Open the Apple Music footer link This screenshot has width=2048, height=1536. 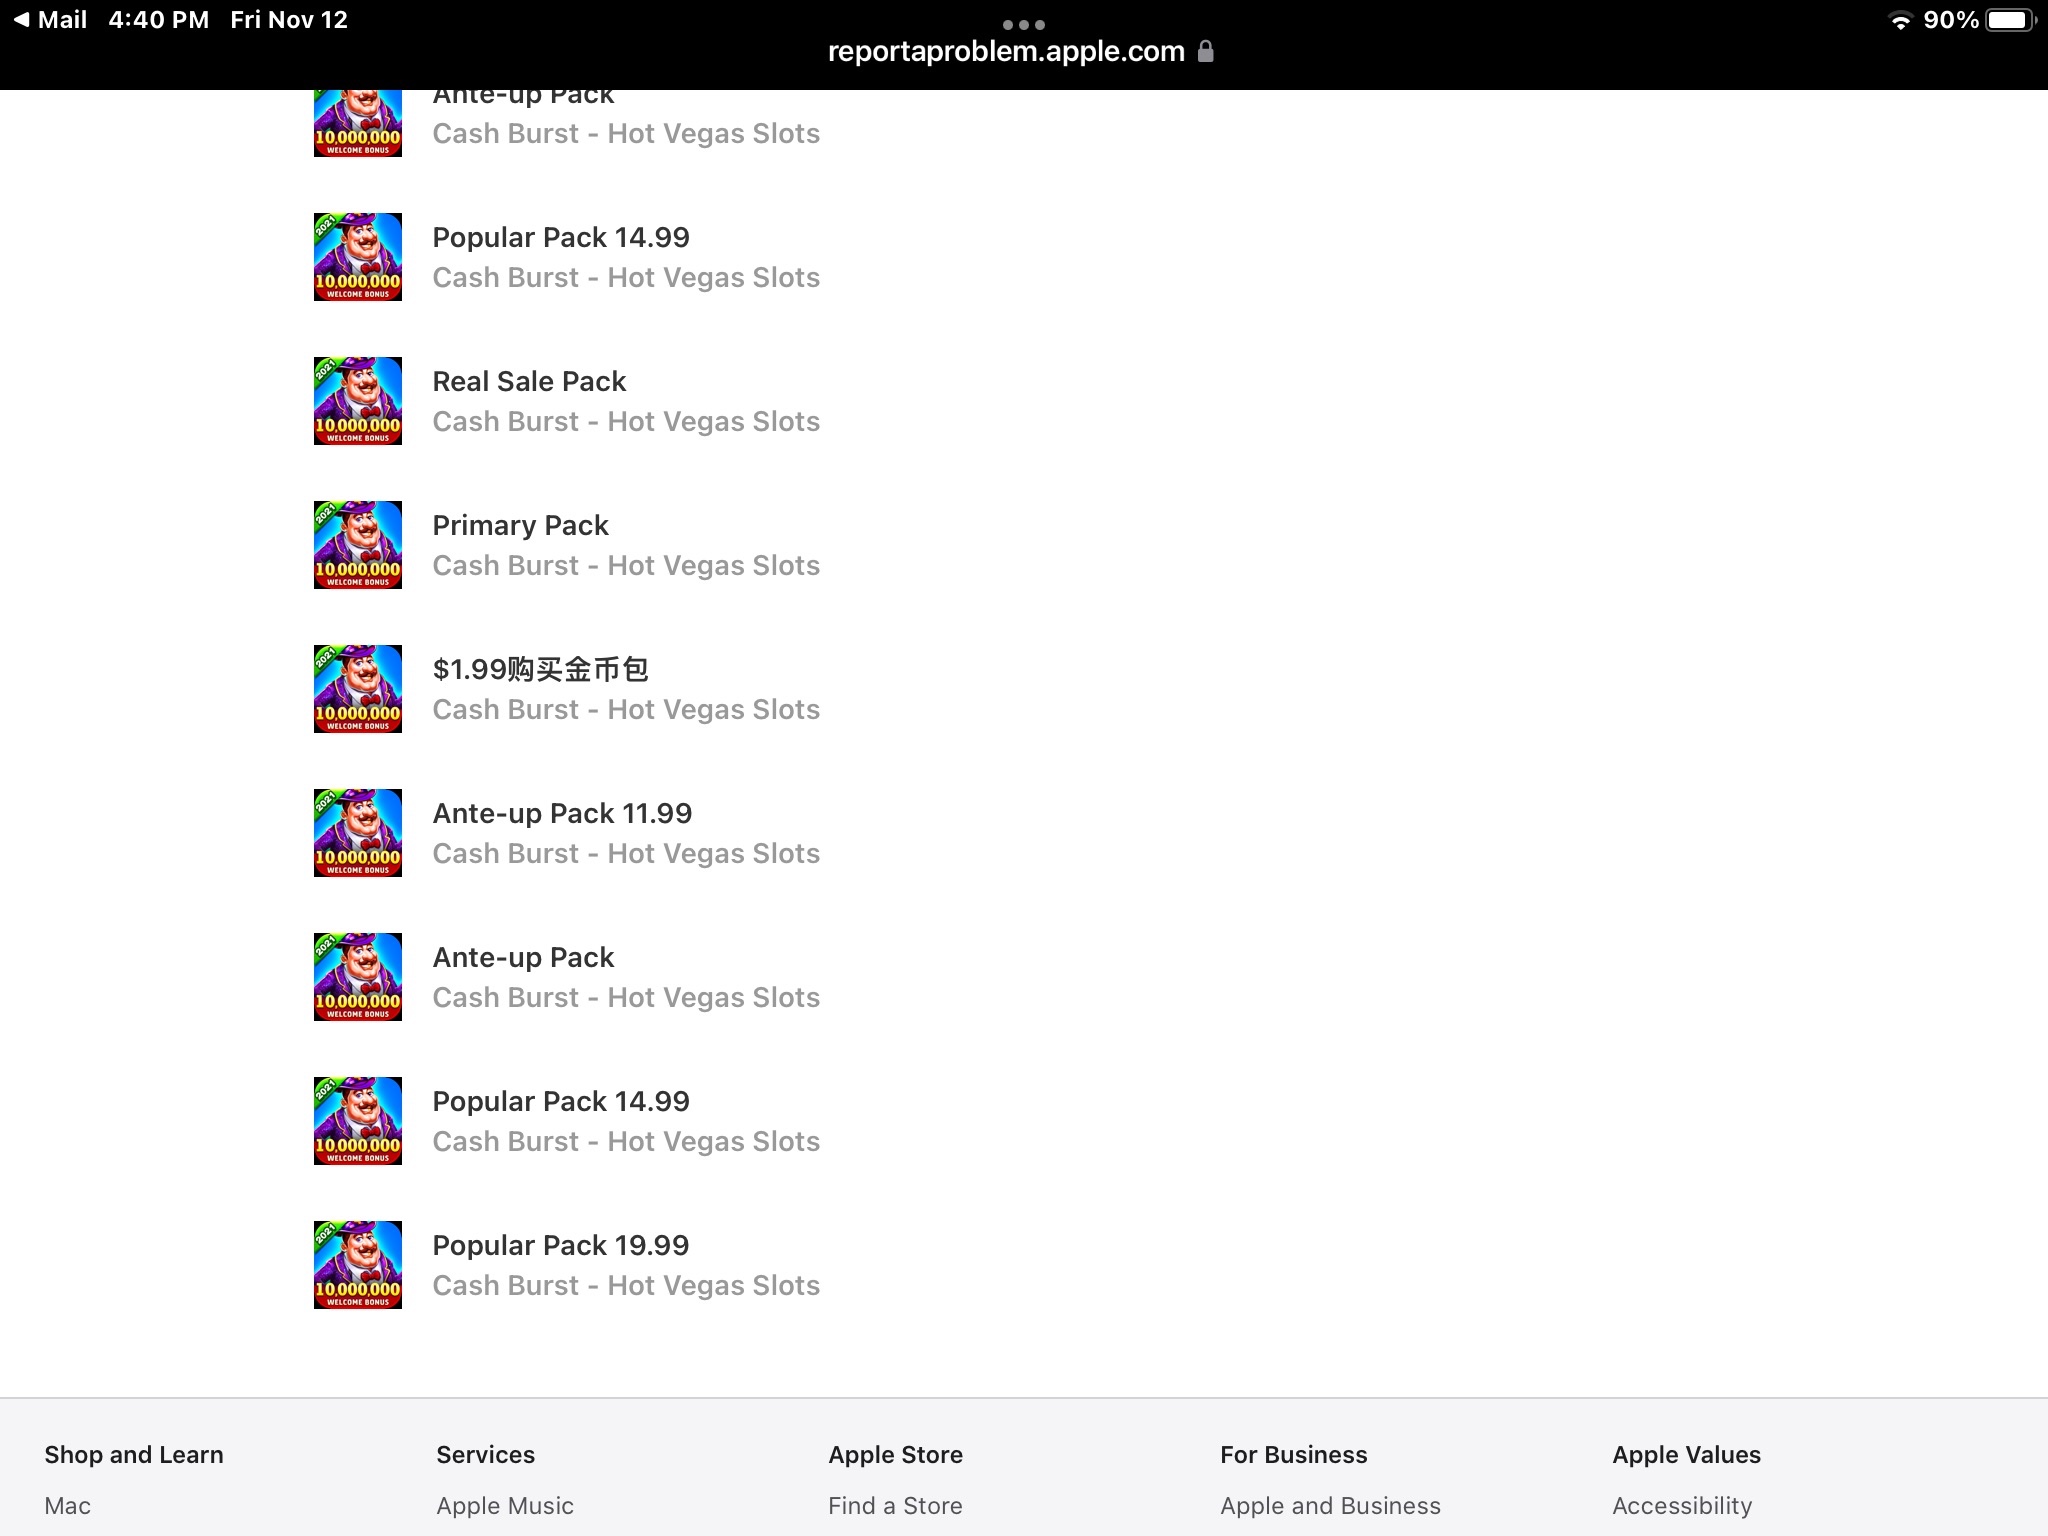pyautogui.click(x=505, y=1506)
